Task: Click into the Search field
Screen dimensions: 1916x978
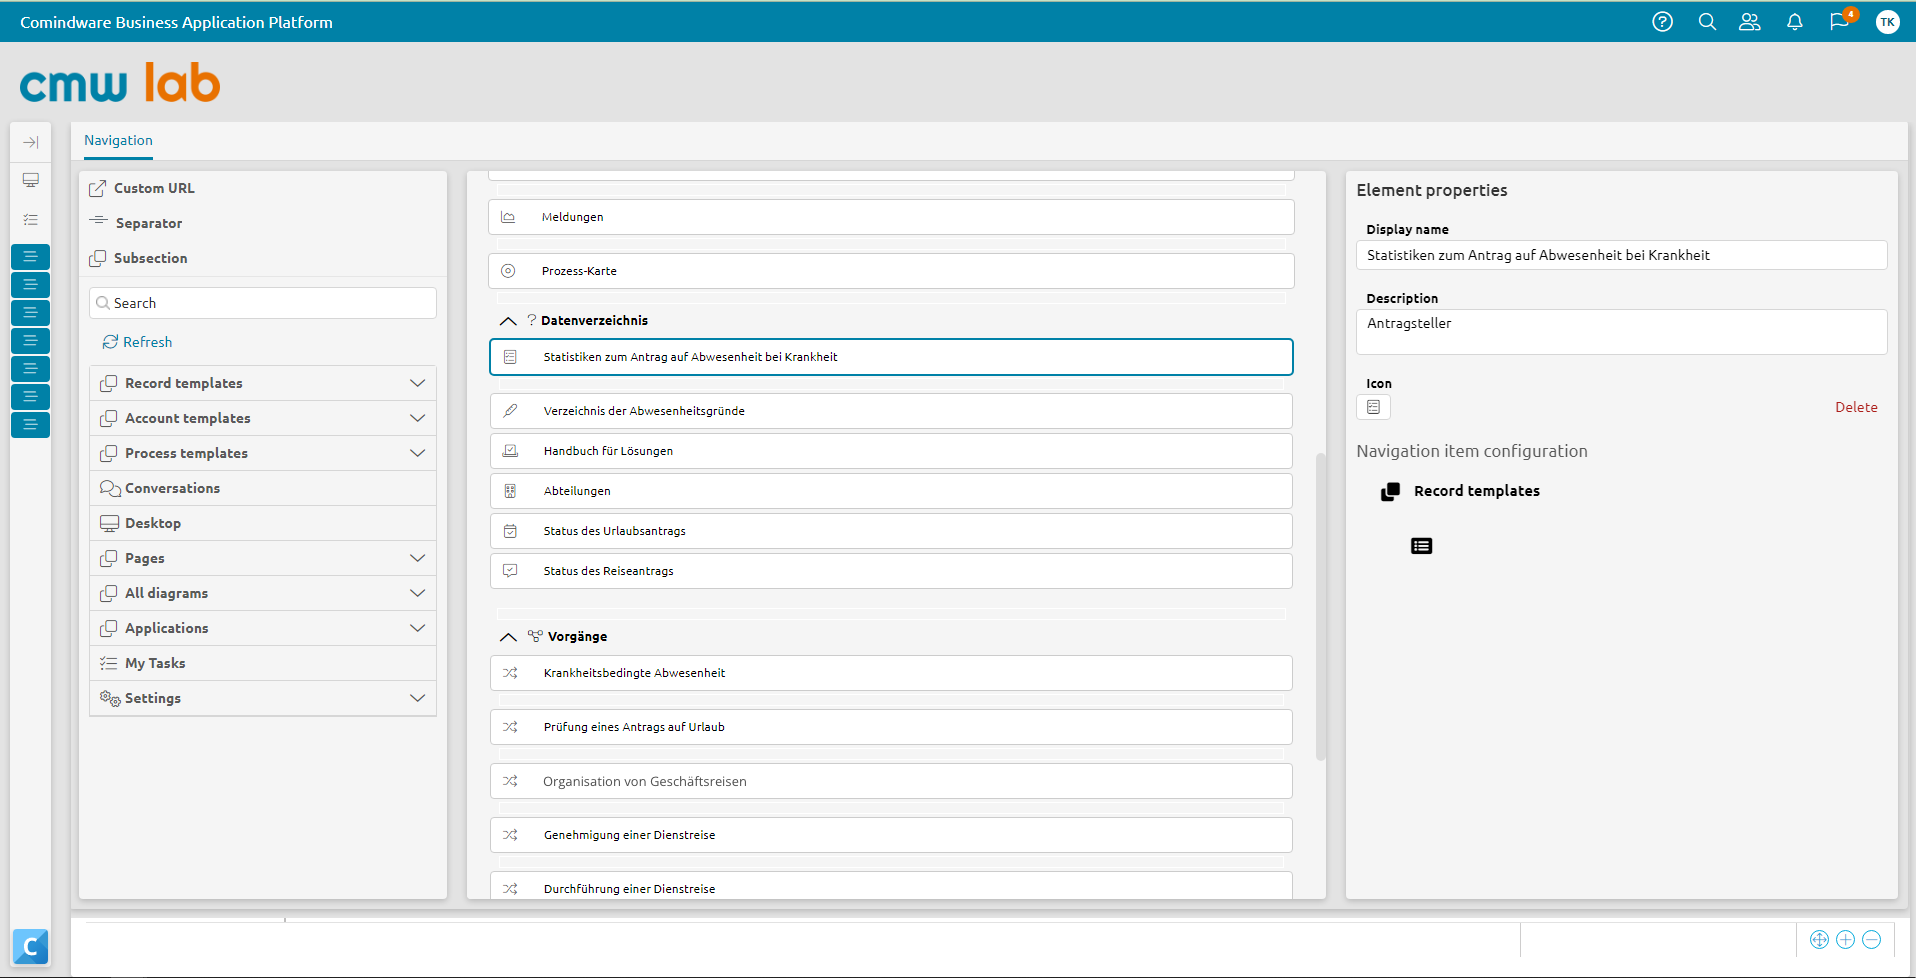Action: click(x=263, y=303)
